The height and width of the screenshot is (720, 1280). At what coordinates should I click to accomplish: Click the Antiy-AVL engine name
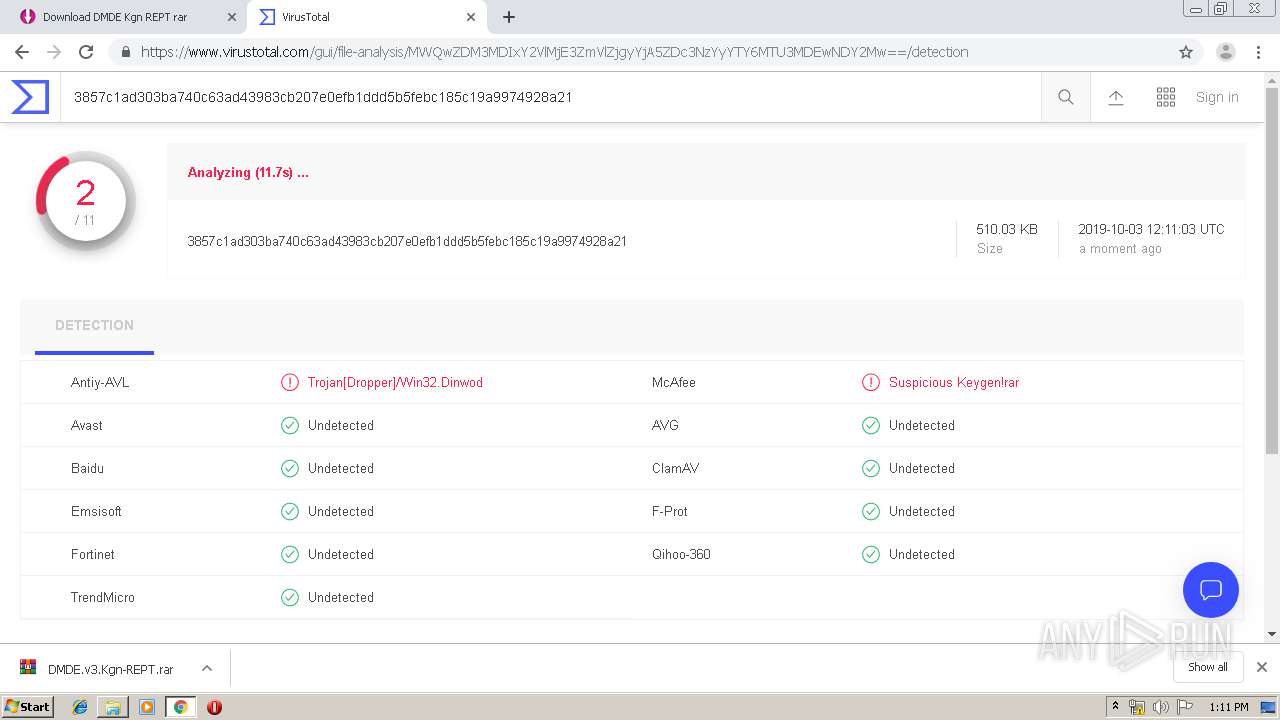coord(100,383)
